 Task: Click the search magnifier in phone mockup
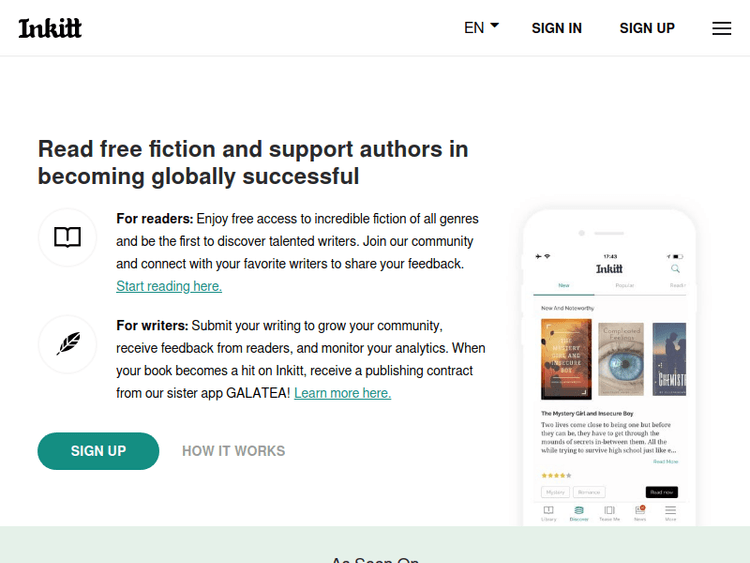coord(675,269)
